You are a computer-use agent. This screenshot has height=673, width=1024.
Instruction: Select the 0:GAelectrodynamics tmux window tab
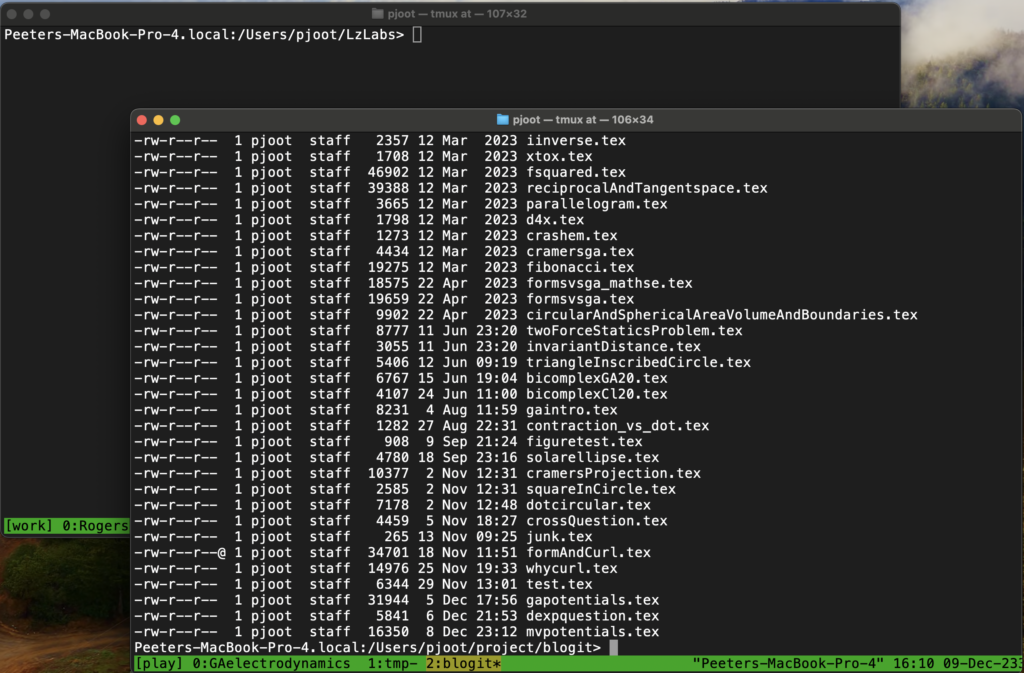pyautogui.click(x=271, y=664)
